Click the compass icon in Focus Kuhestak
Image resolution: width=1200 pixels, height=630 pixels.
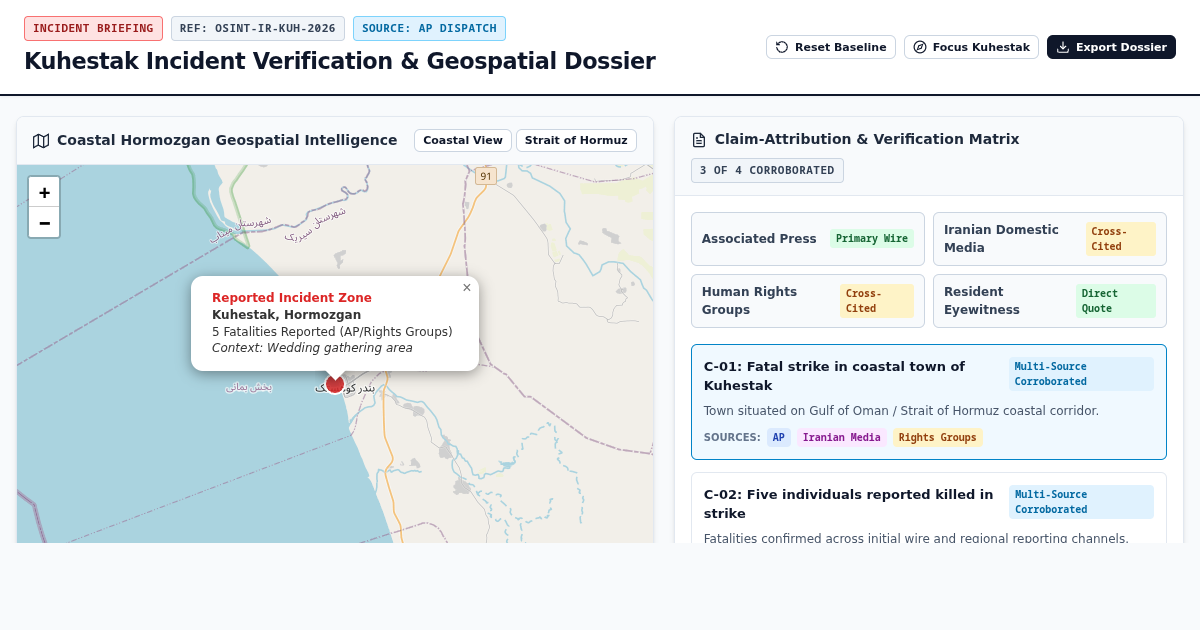click(920, 47)
